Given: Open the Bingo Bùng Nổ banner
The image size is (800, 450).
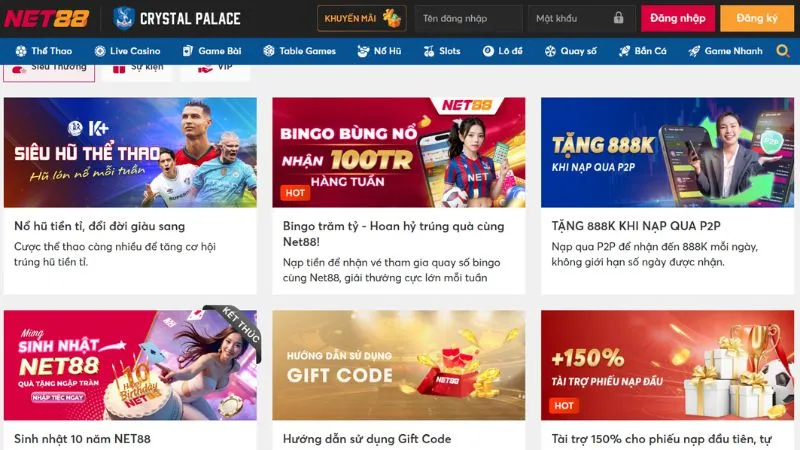Looking at the screenshot, I should [398, 153].
